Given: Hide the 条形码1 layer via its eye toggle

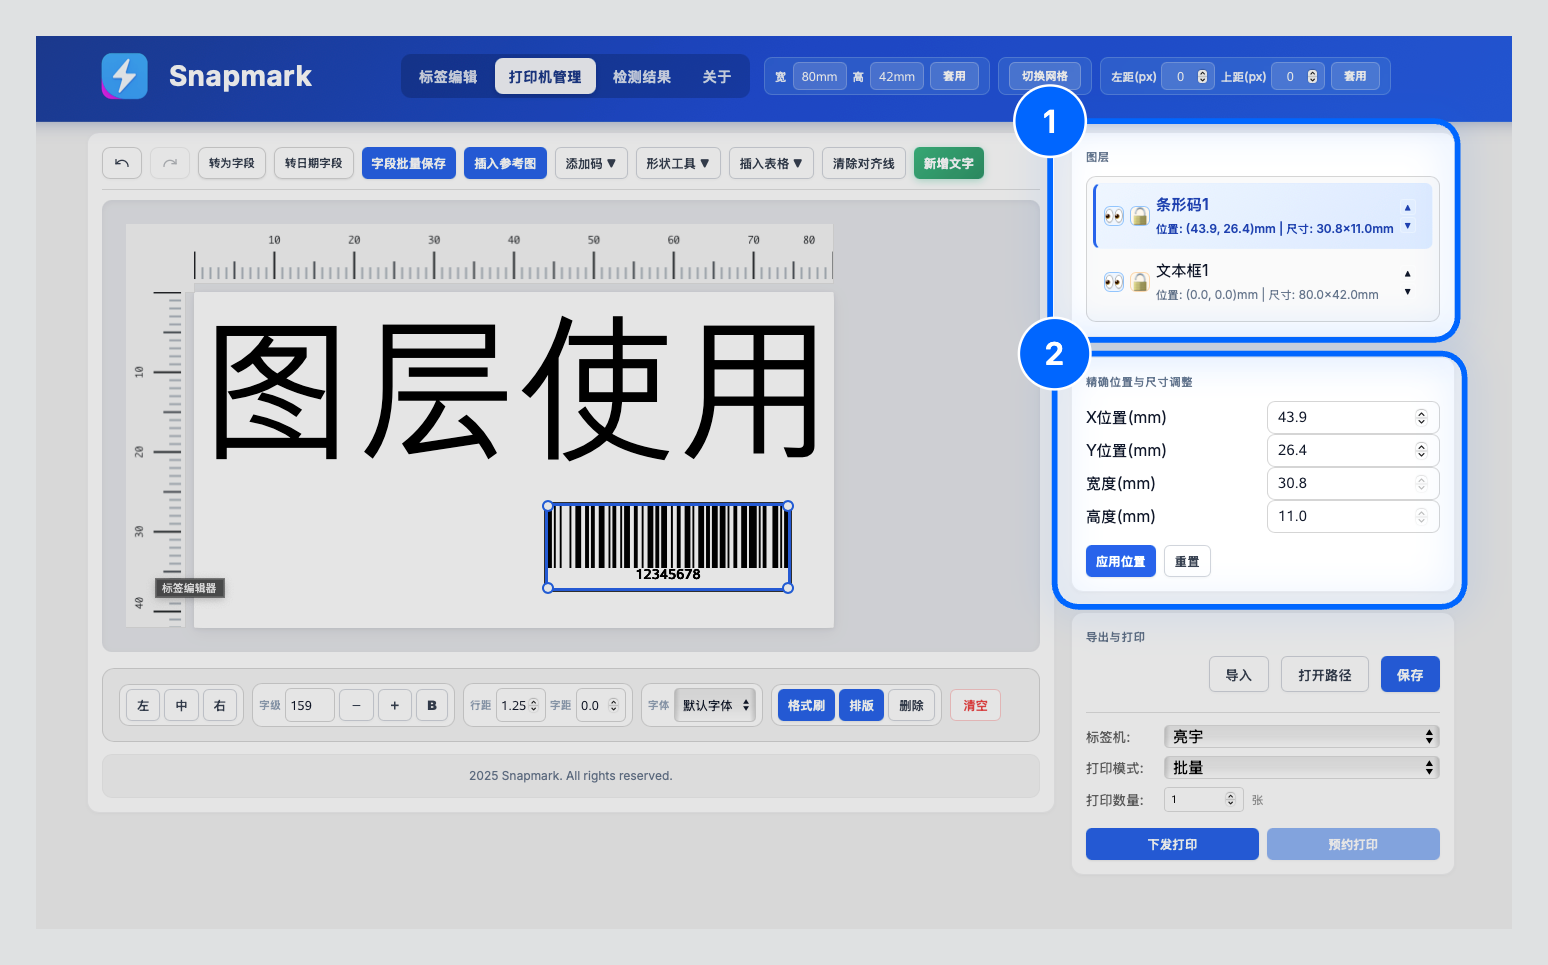Looking at the screenshot, I should [1113, 215].
